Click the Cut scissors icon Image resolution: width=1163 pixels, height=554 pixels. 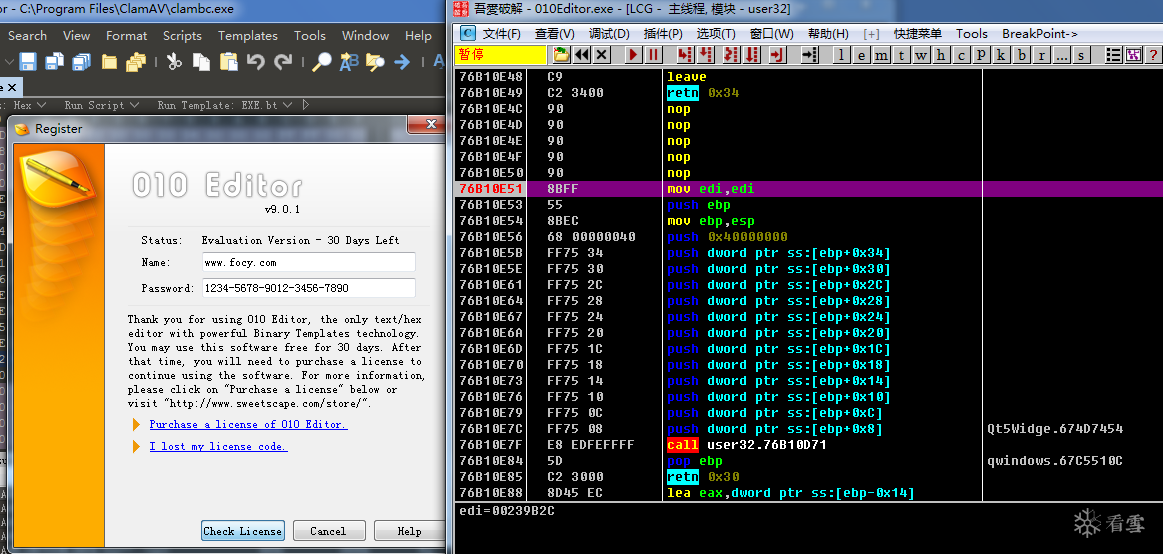click(174, 62)
